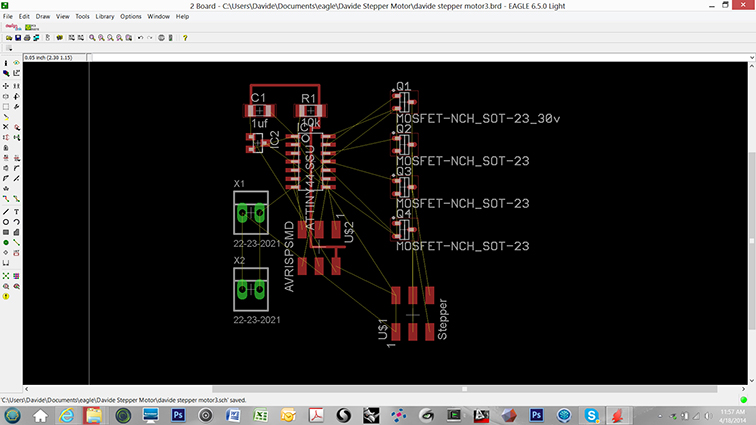Run the DRC check tool
756x425 pixels.
click(x=16, y=287)
